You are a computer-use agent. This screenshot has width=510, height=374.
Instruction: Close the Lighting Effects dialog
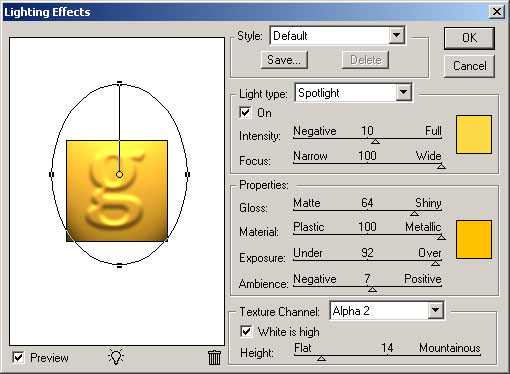click(x=497, y=12)
